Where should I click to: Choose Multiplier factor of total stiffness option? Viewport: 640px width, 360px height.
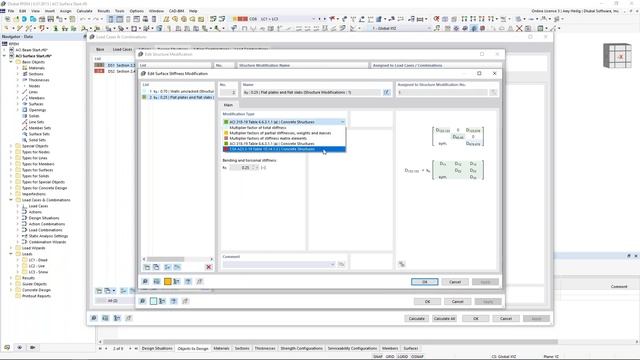(x=284, y=128)
